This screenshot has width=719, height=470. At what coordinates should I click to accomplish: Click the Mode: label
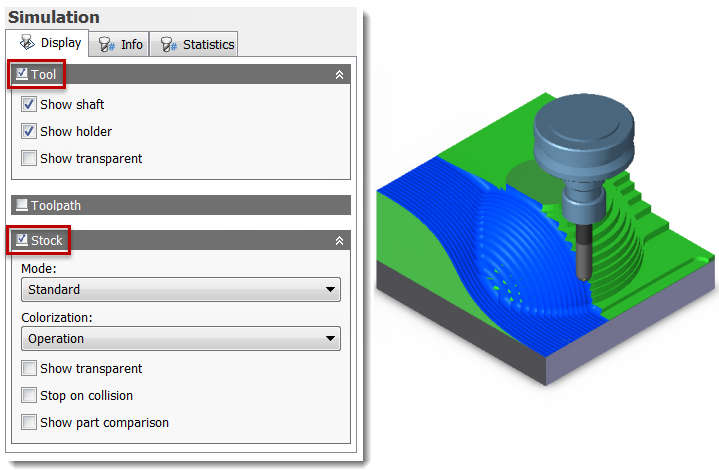click(x=39, y=268)
